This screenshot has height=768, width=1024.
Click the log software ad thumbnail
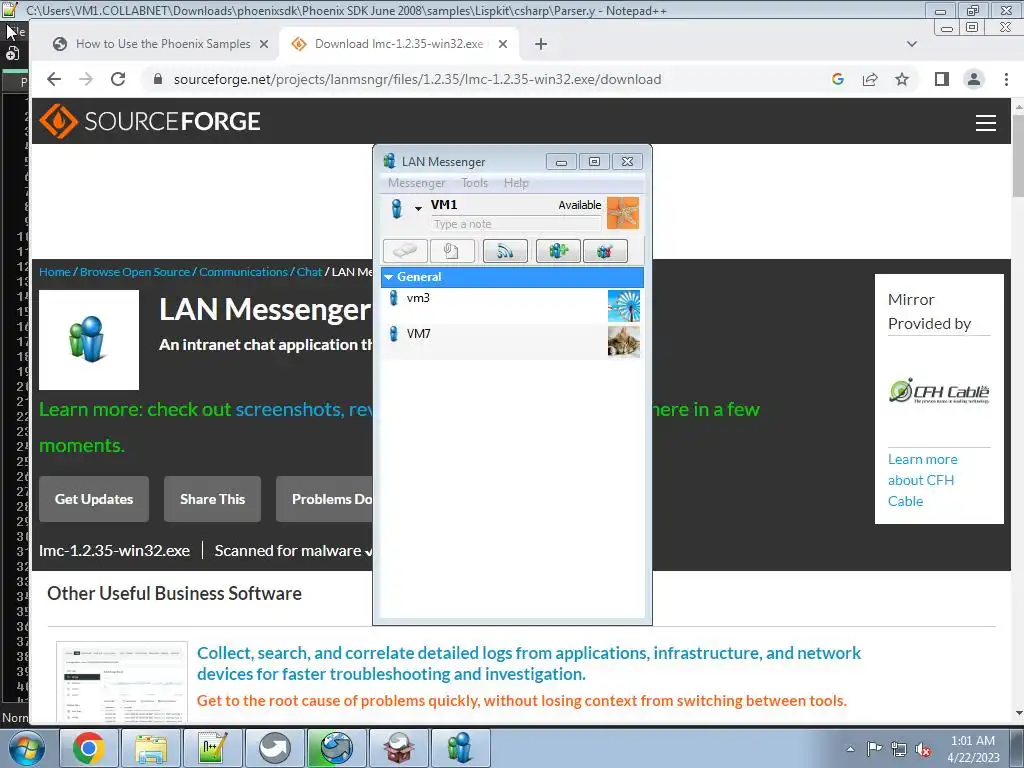tap(122, 681)
